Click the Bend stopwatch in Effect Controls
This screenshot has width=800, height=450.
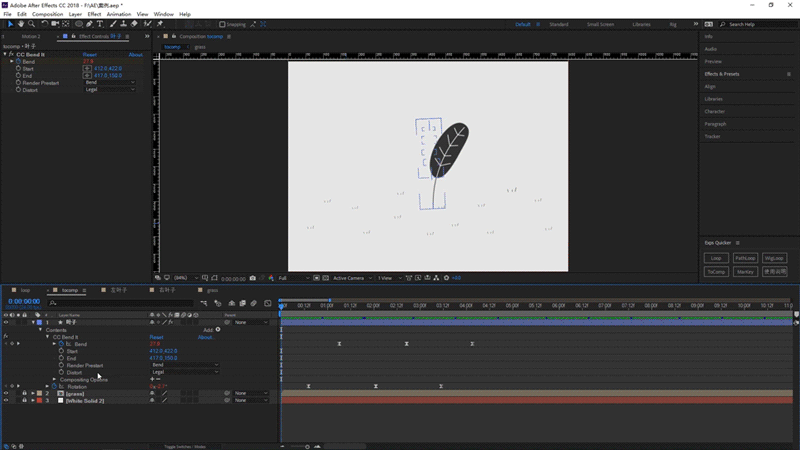point(18,61)
